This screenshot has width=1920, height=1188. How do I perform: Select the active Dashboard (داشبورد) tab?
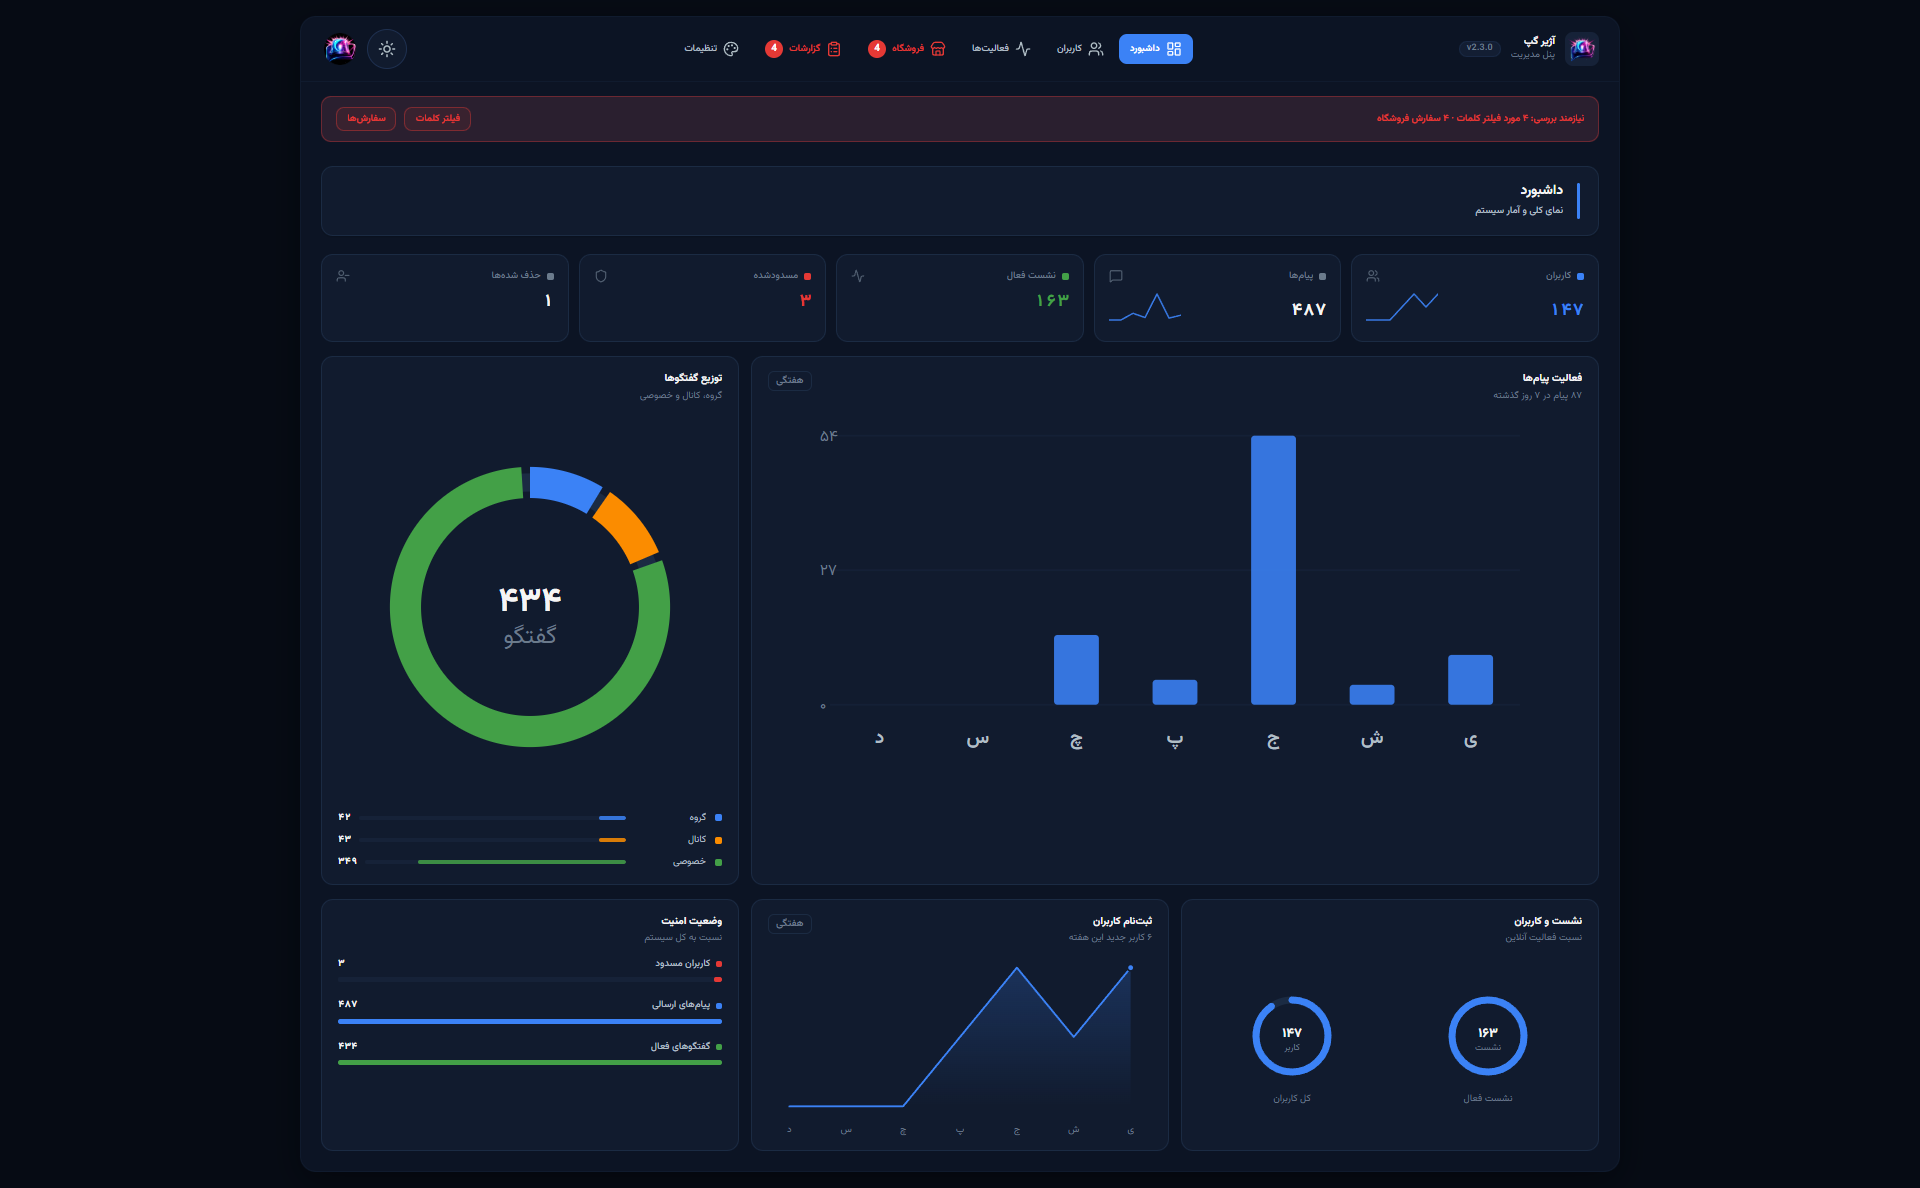coord(1156,49)
